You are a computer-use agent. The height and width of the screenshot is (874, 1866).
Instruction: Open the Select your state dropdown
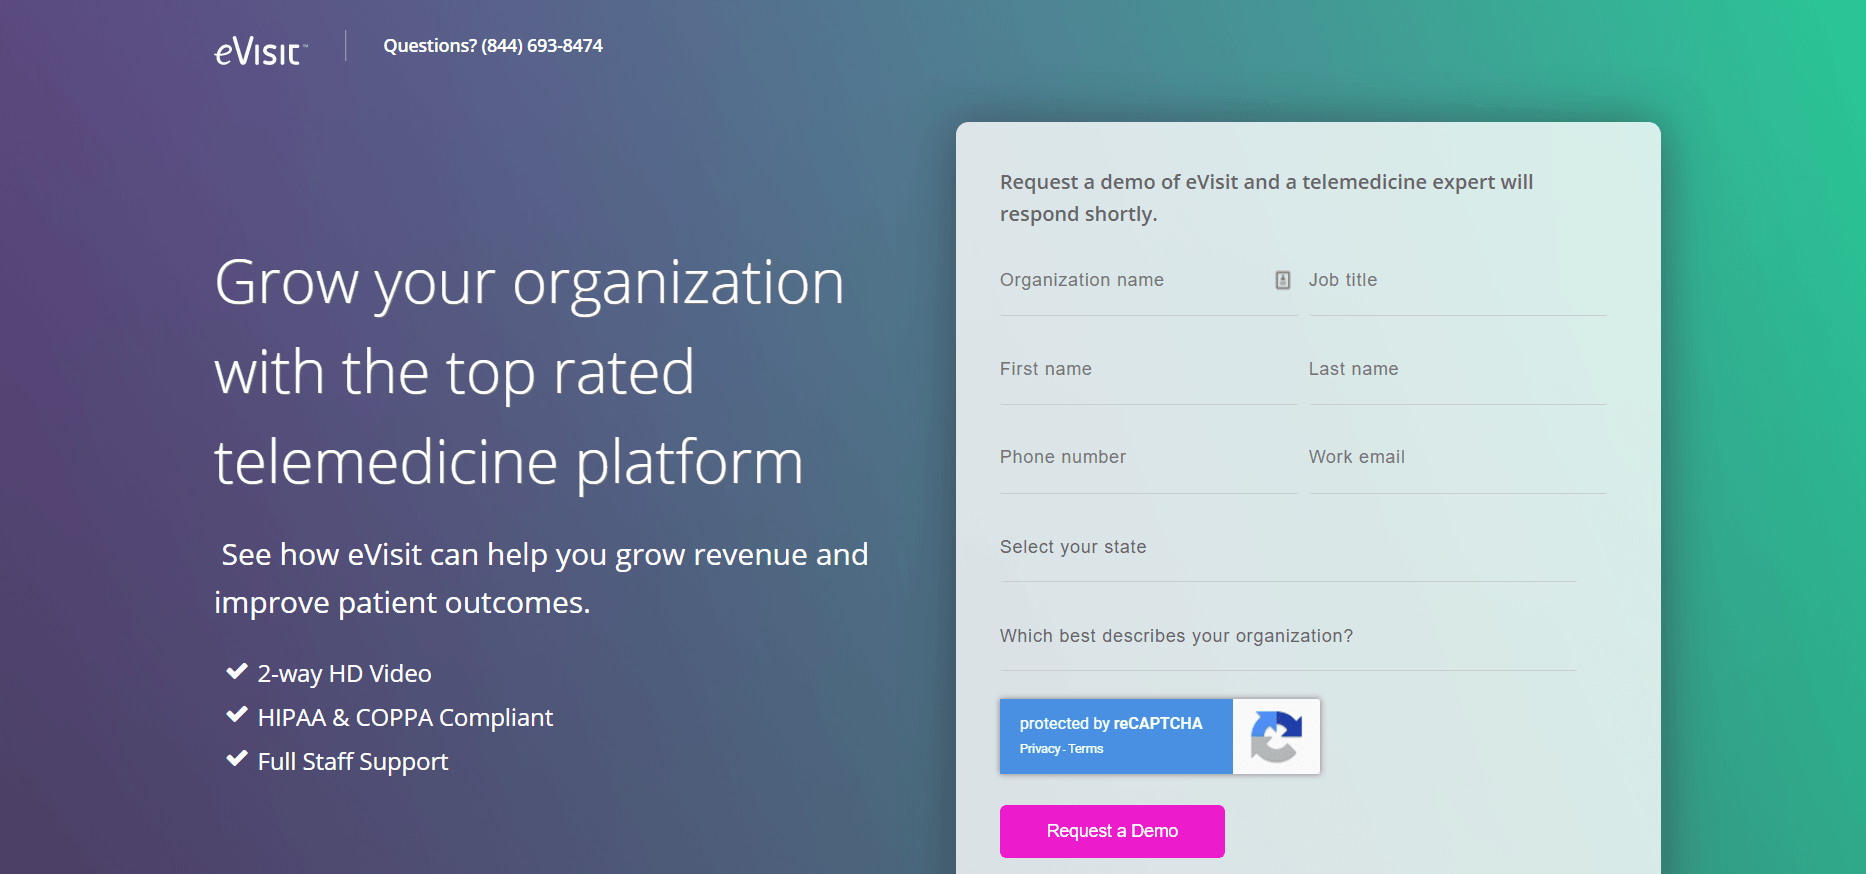coord(1288,548)
